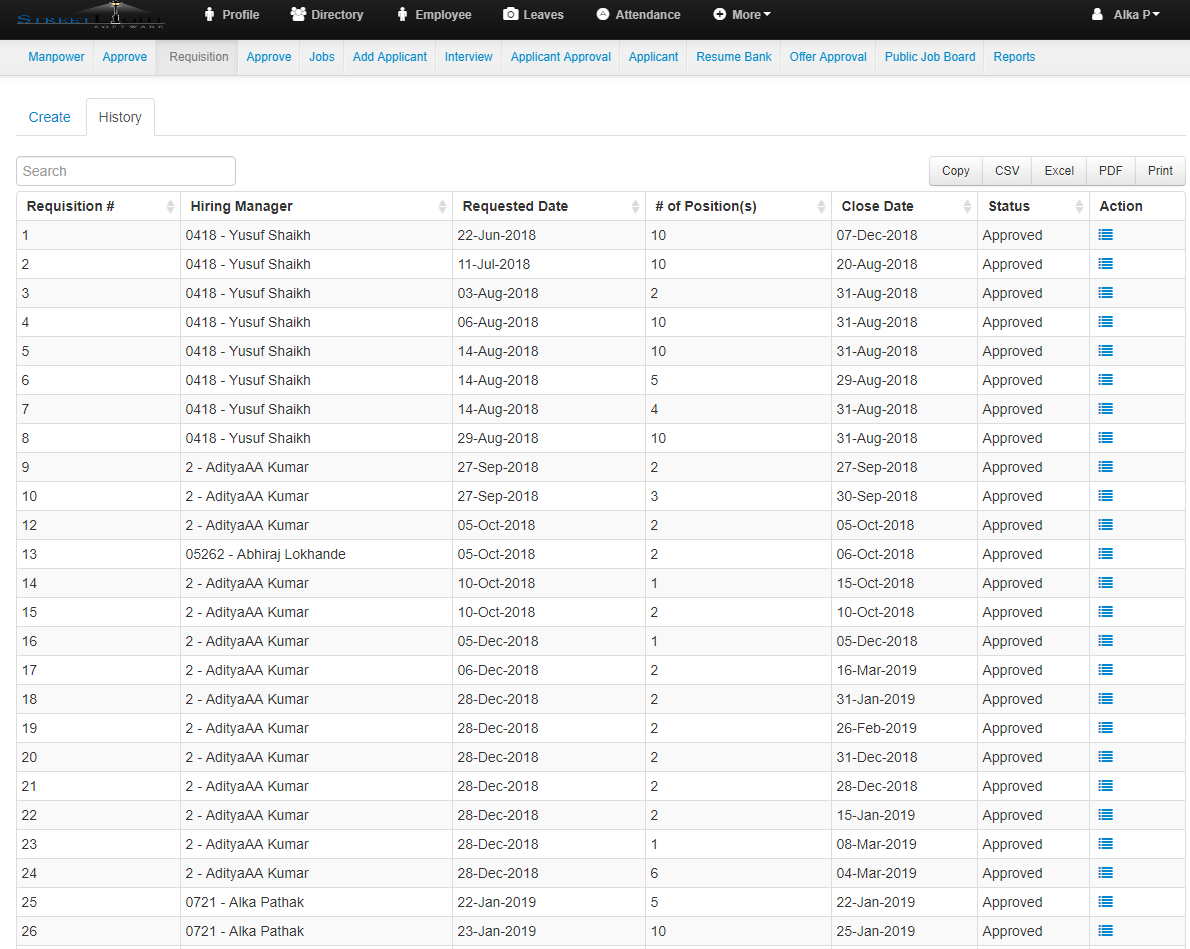Open the Attendance menu item
The height and width of the screenshot is (949, 1190).
click(638, 15)
